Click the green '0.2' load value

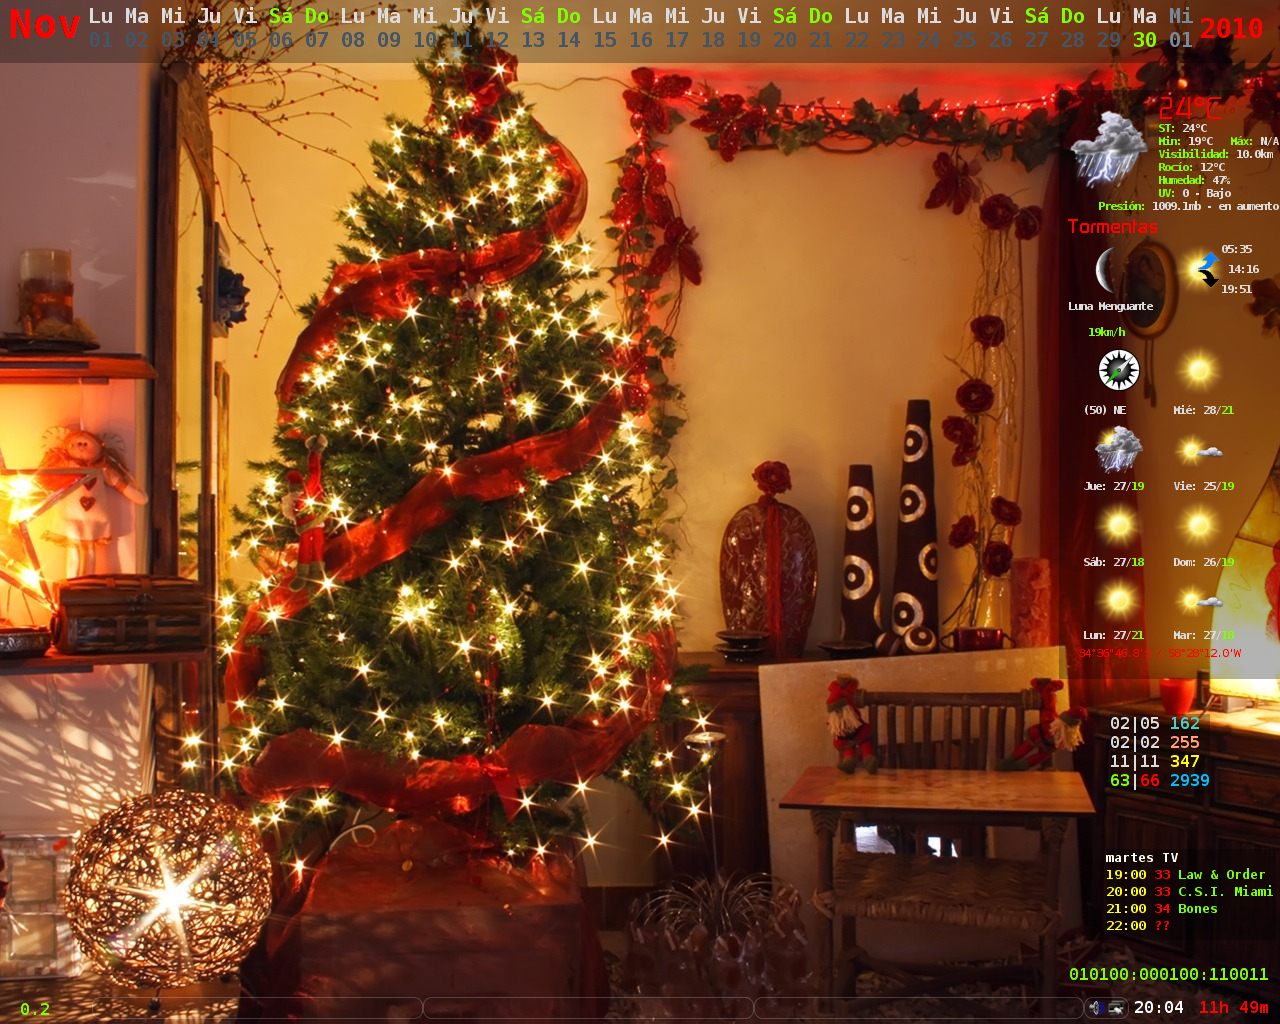tap(35, 1009)
